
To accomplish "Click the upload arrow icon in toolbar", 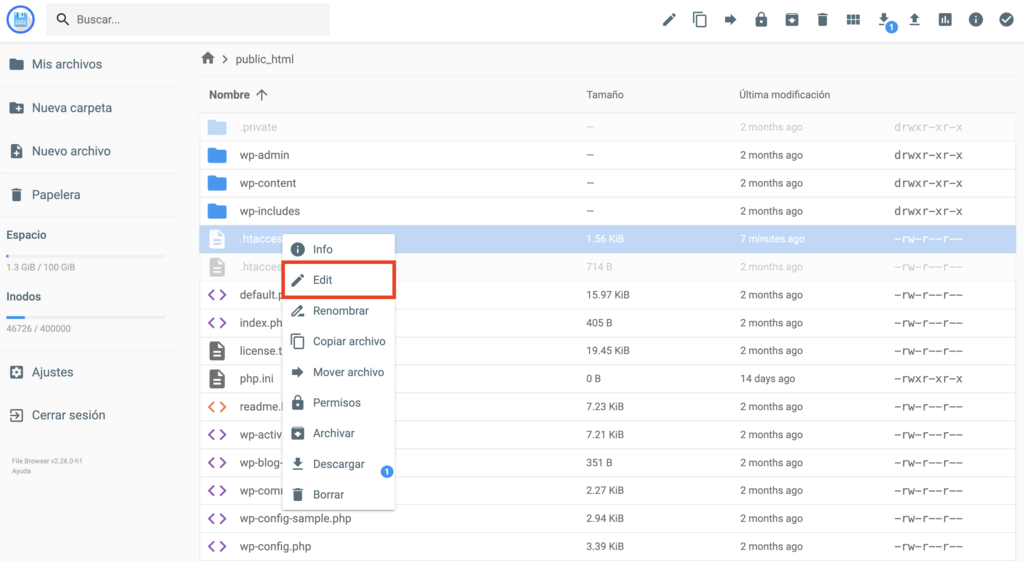I will (914, 20).
